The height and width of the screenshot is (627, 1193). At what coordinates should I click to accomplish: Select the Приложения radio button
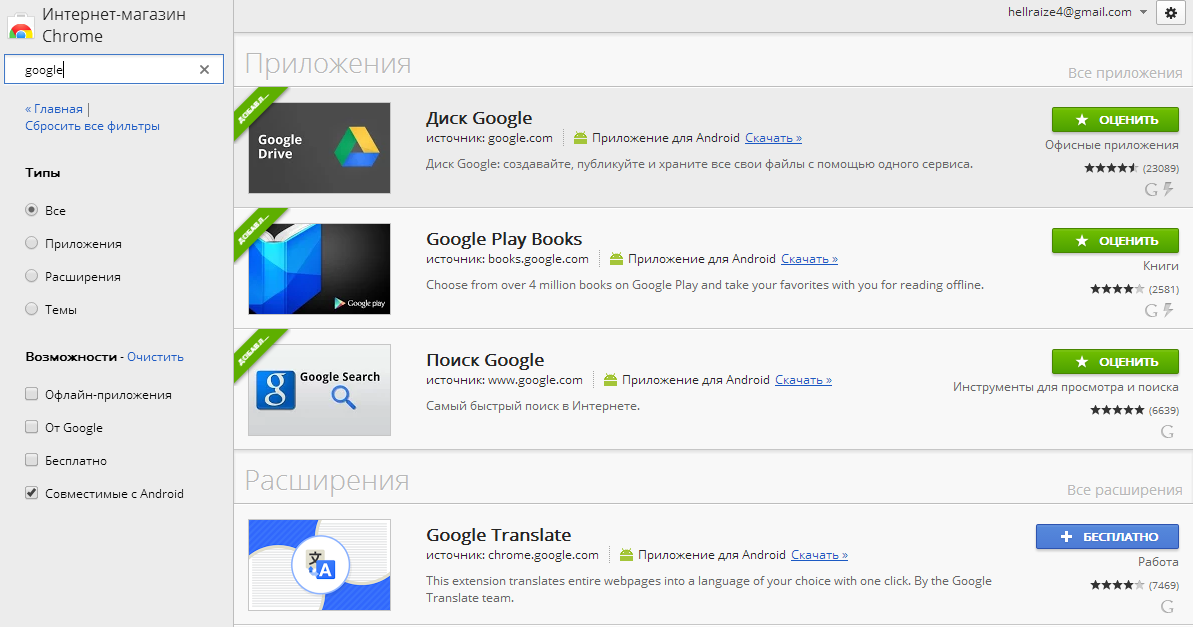(x=31, y=243)
